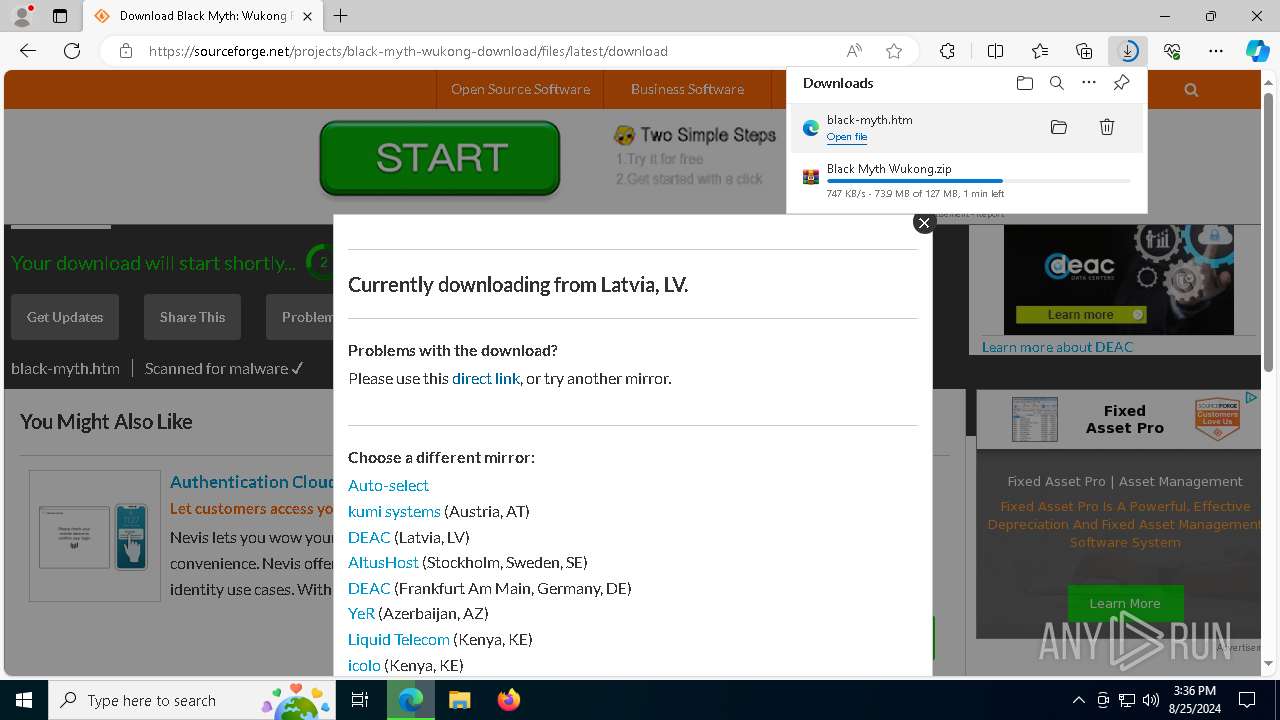
Task: Click Get Updates button
Action: 65,317
